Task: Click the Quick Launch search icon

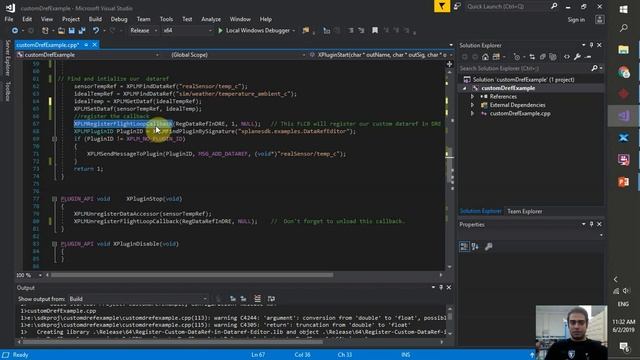Action: (x=554, y=6)
